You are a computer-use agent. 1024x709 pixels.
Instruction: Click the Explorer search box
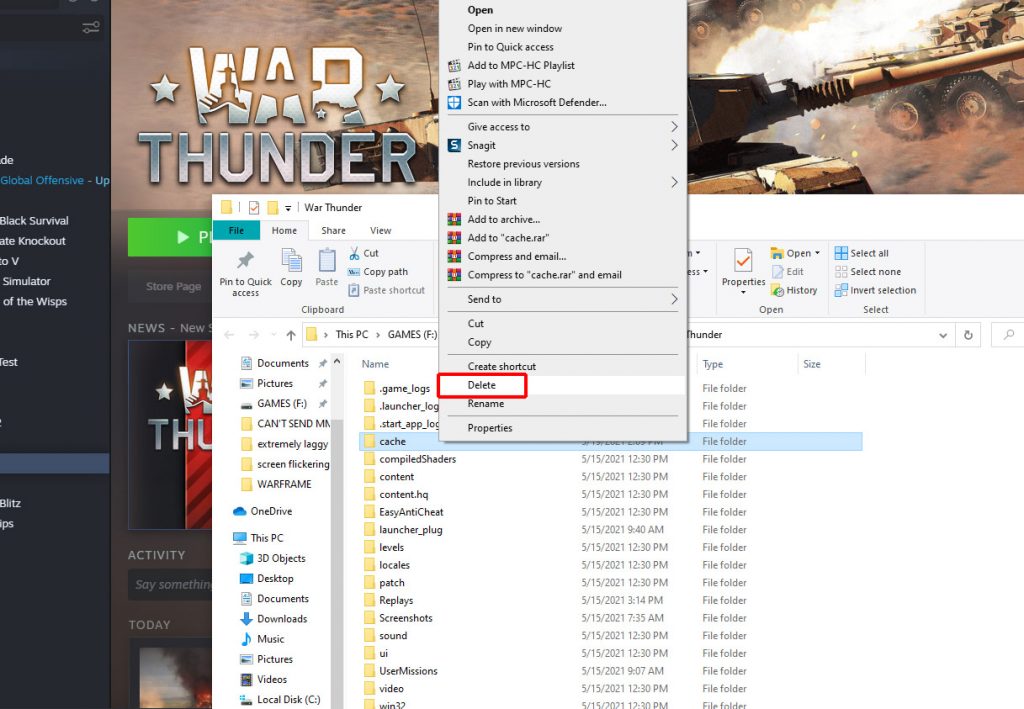[x=1008, y=335]
